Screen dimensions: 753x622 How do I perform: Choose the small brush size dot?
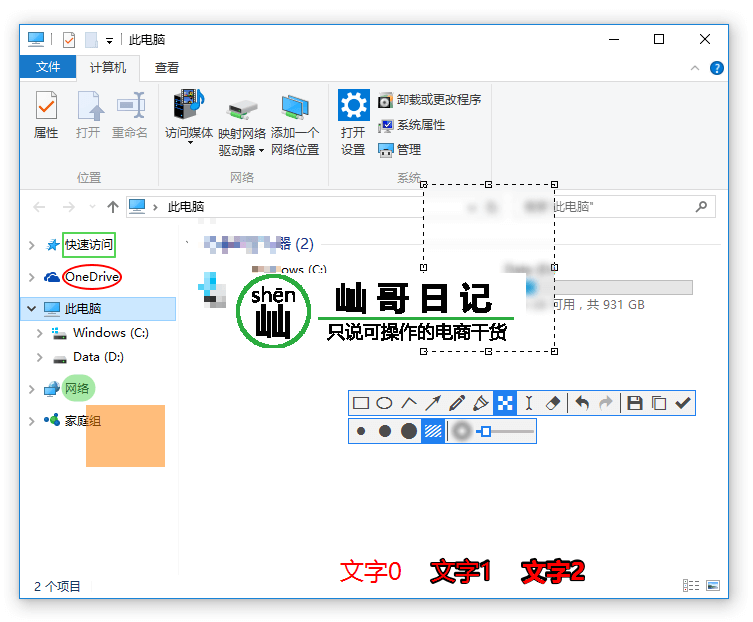[x=361, y=431]
